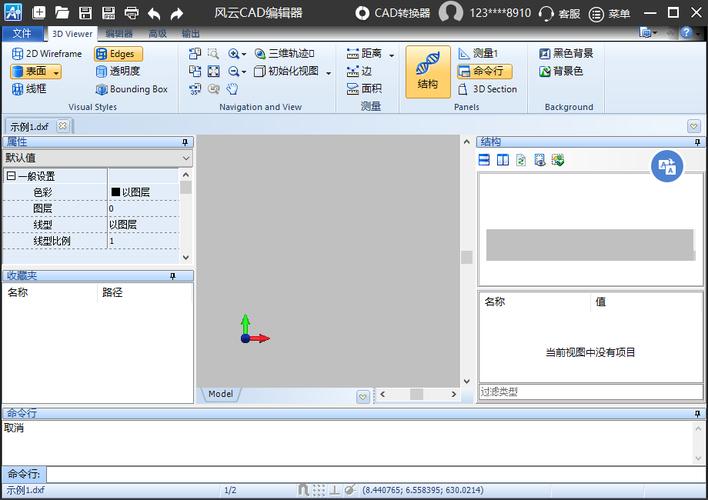This screenshot has width=708, height=500.
Task: Switch to 黑色背景 black background
Action: tap(566, 54)
